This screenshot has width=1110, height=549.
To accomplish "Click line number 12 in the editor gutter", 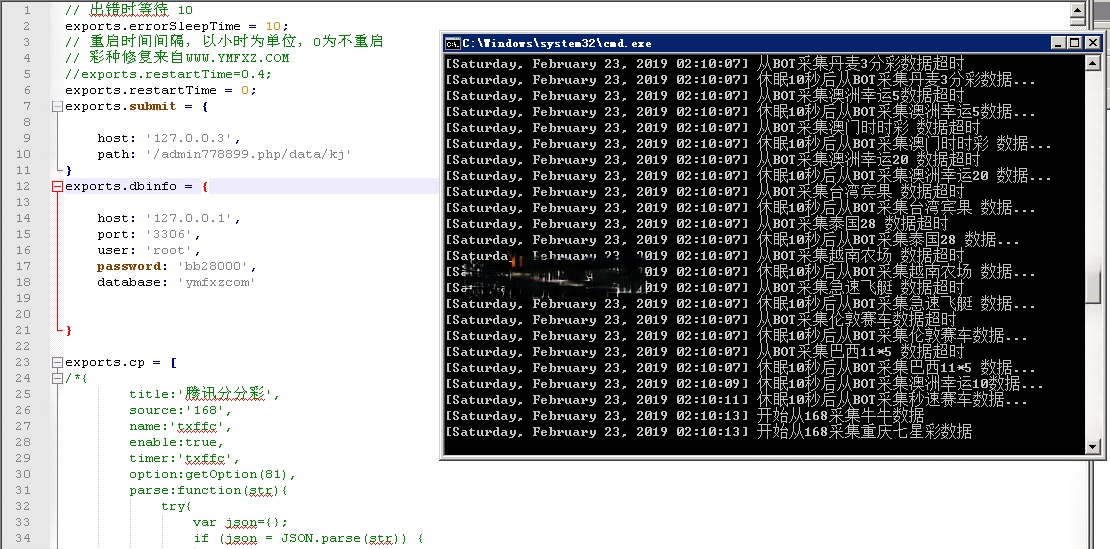I will (x=23, y=186).
